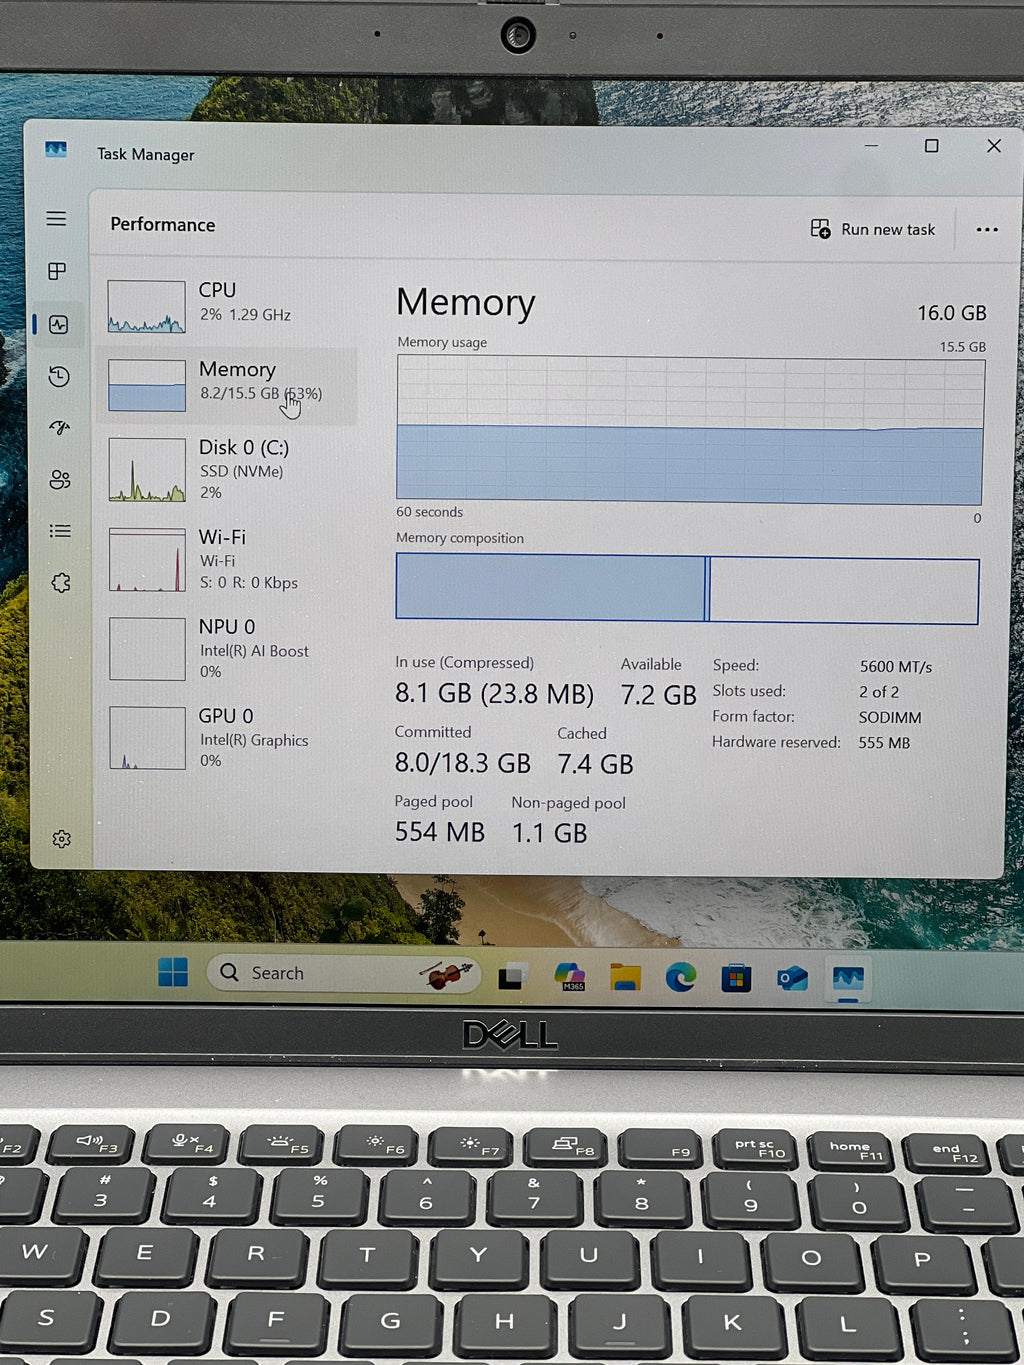Open Microsoft Store from the taskbar
The height and width of the screenshot is (1365, 1024).
[x=736, y=978]
